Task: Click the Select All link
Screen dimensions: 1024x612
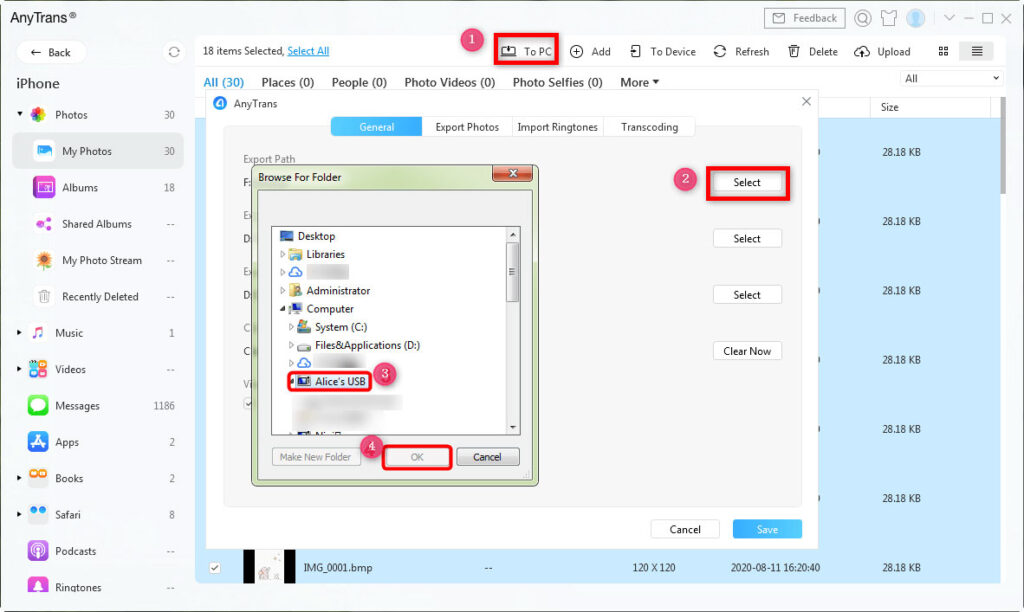Action: point(308,51)
